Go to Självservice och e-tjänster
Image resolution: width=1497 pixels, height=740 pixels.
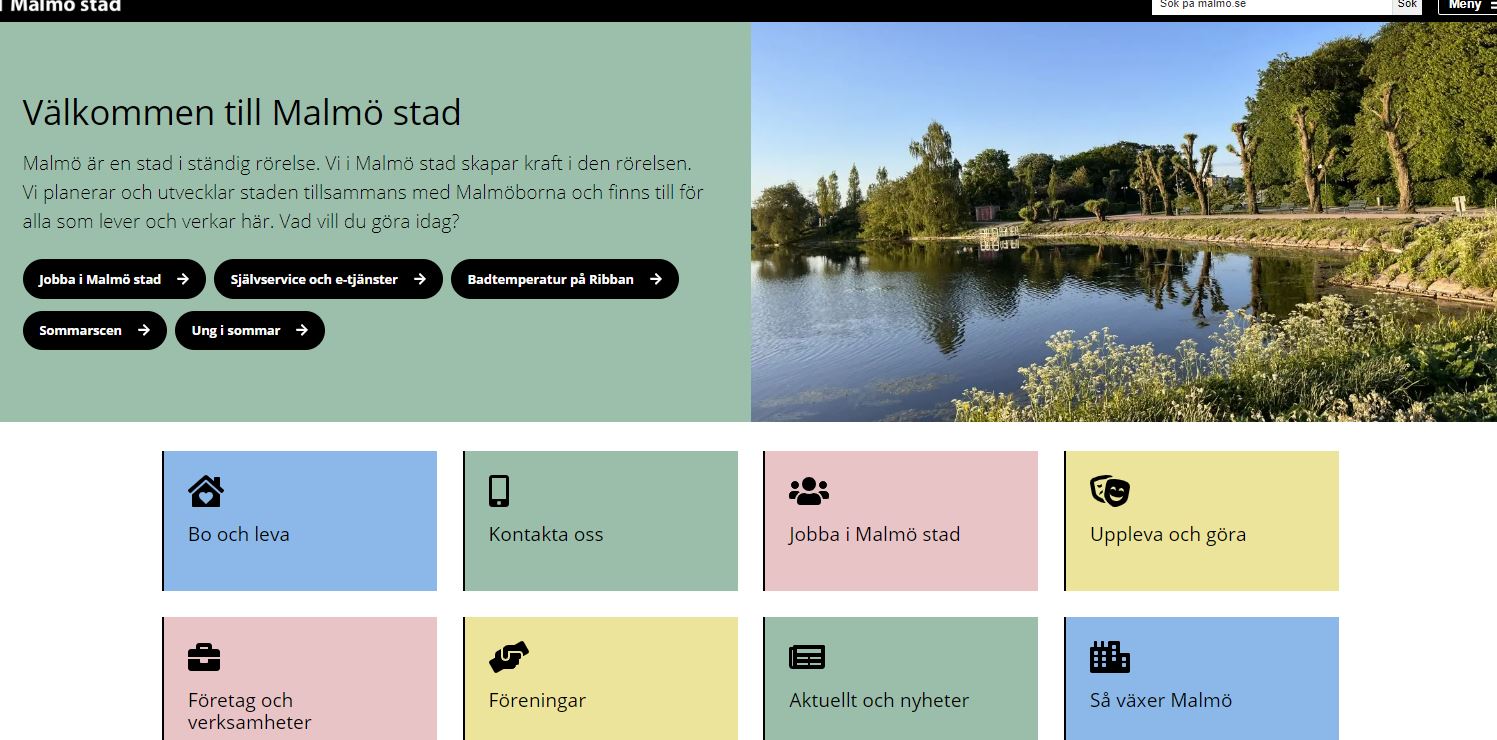point(328,279)
